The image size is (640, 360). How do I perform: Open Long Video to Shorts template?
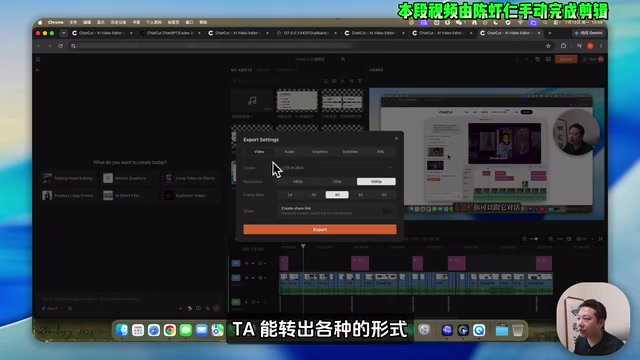click(x=190, y=178)
